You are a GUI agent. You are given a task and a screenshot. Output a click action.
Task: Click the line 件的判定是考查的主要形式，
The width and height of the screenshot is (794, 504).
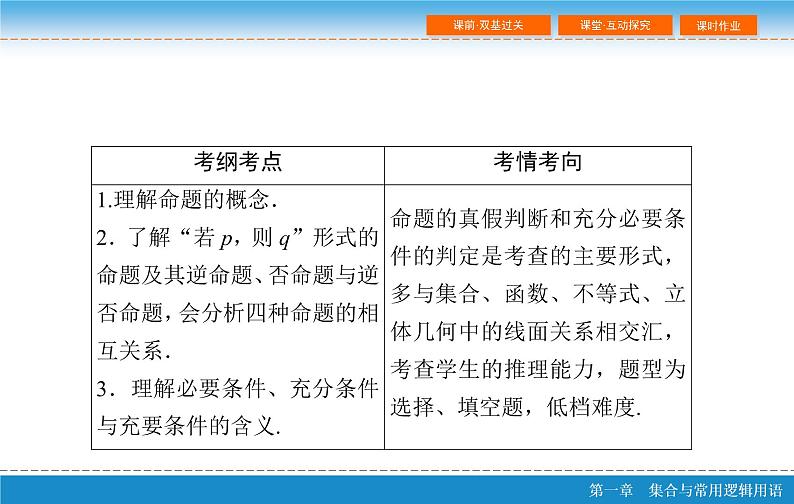(x=532, y=256)
